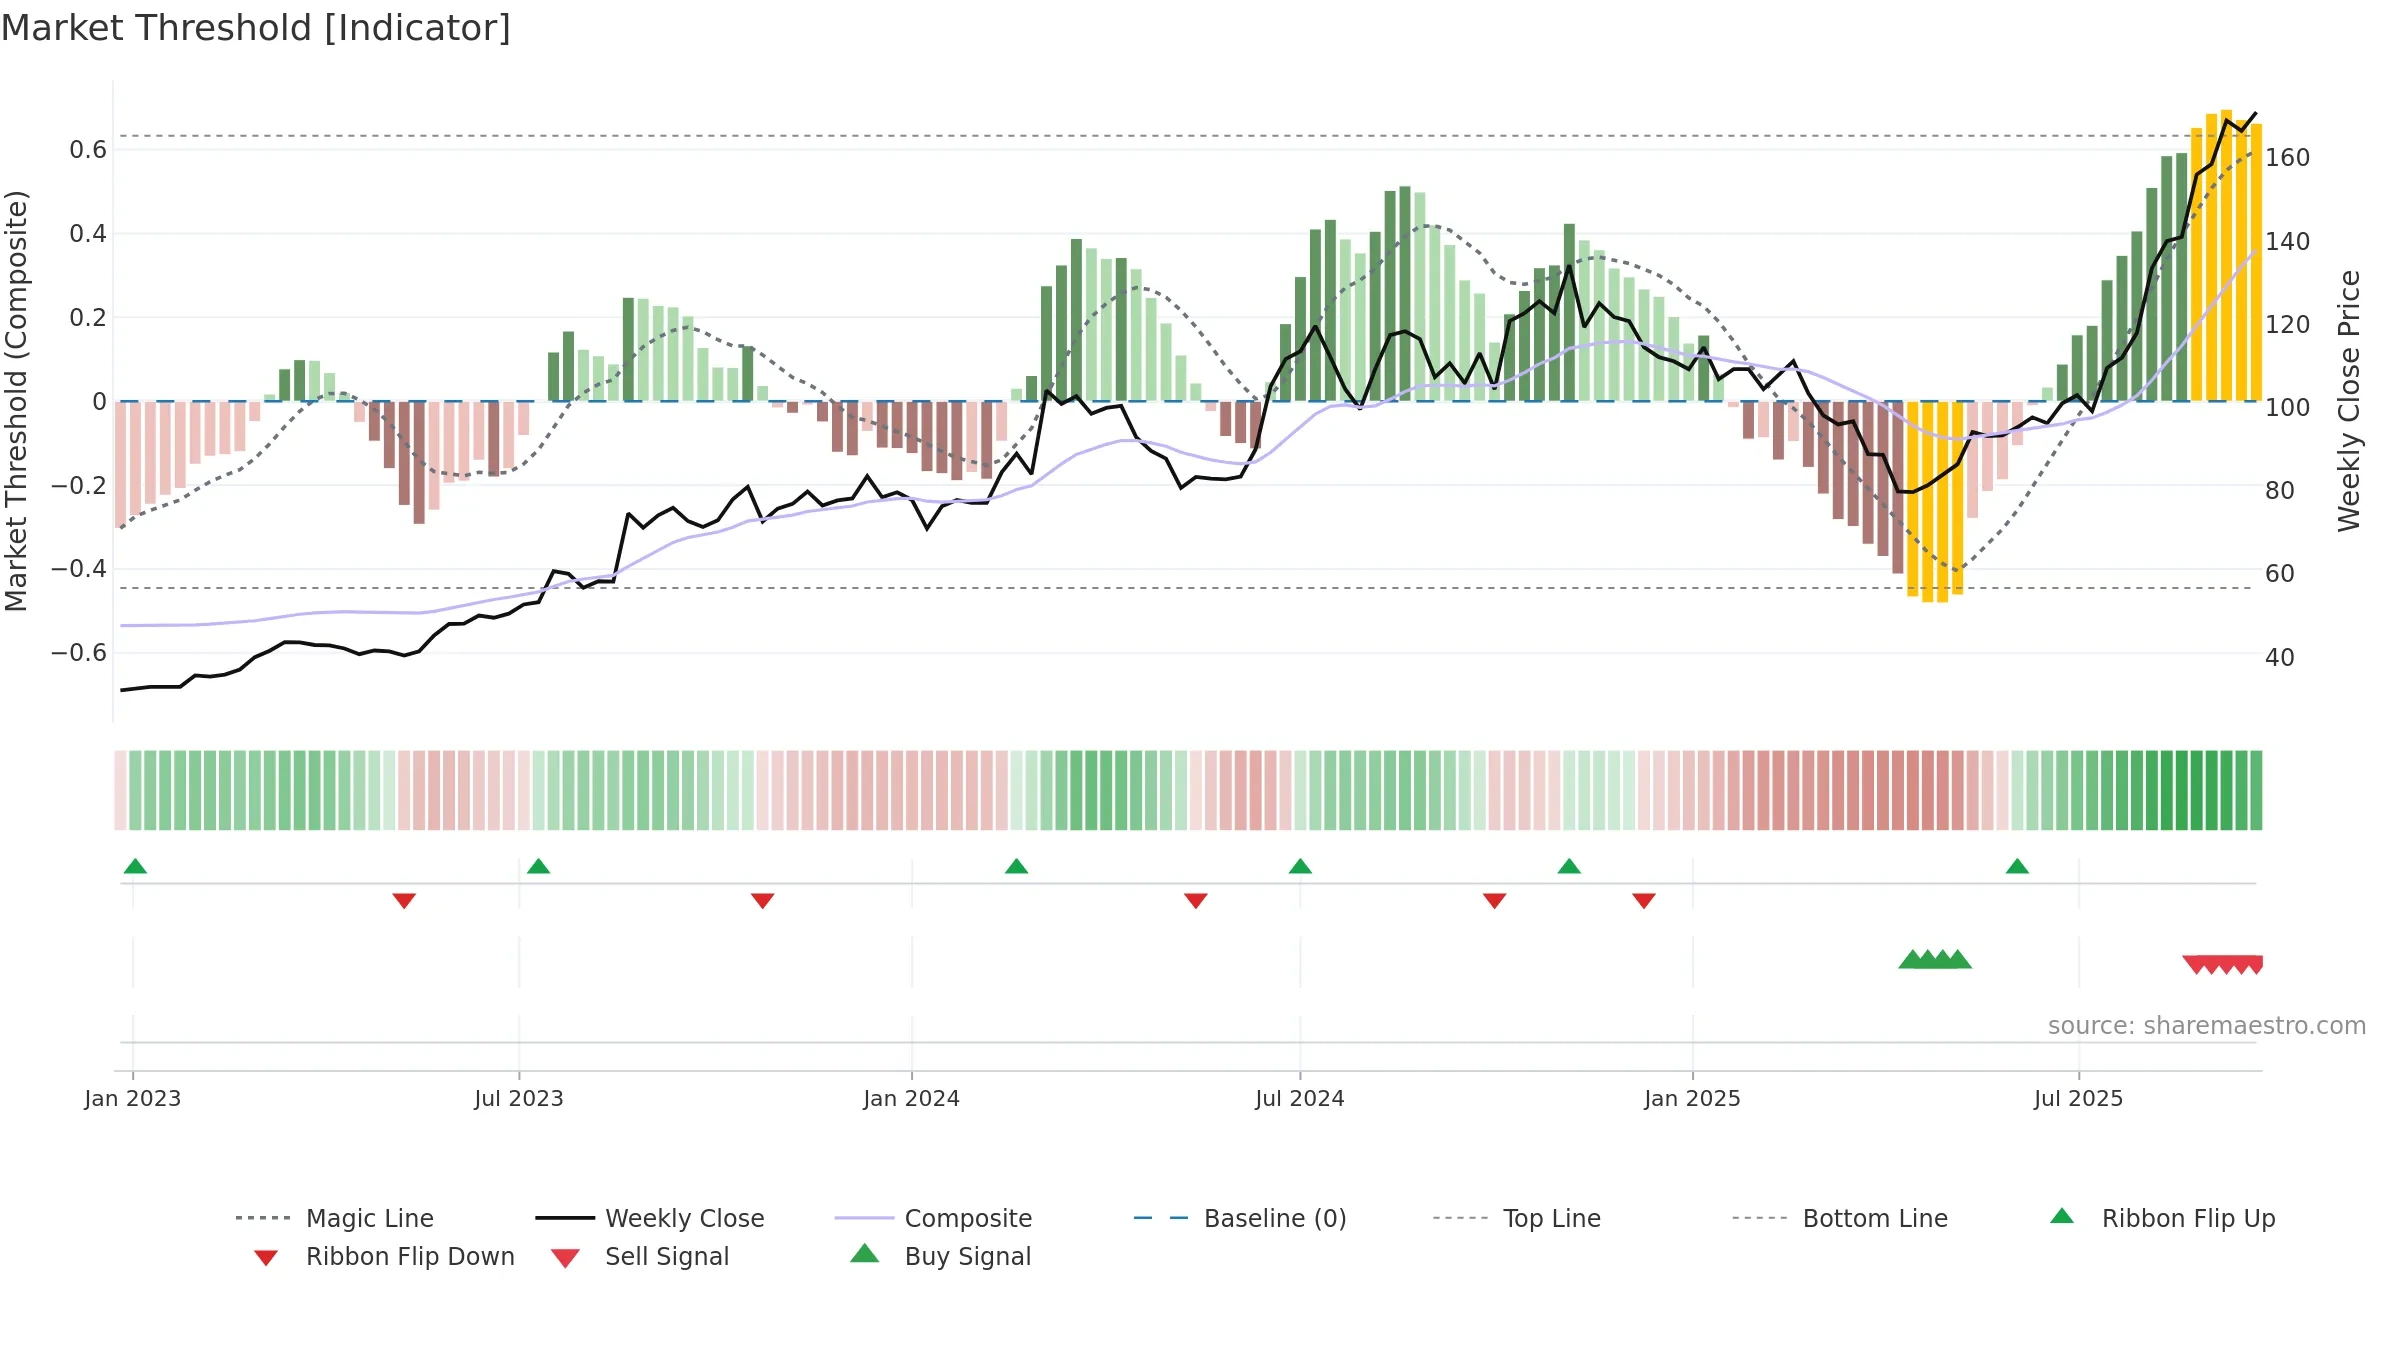The height and width of the screenshot is (1350, 2400).
Task: Click the Ribbon Flip Down marker around Oct 2024
Action: 1494,901
